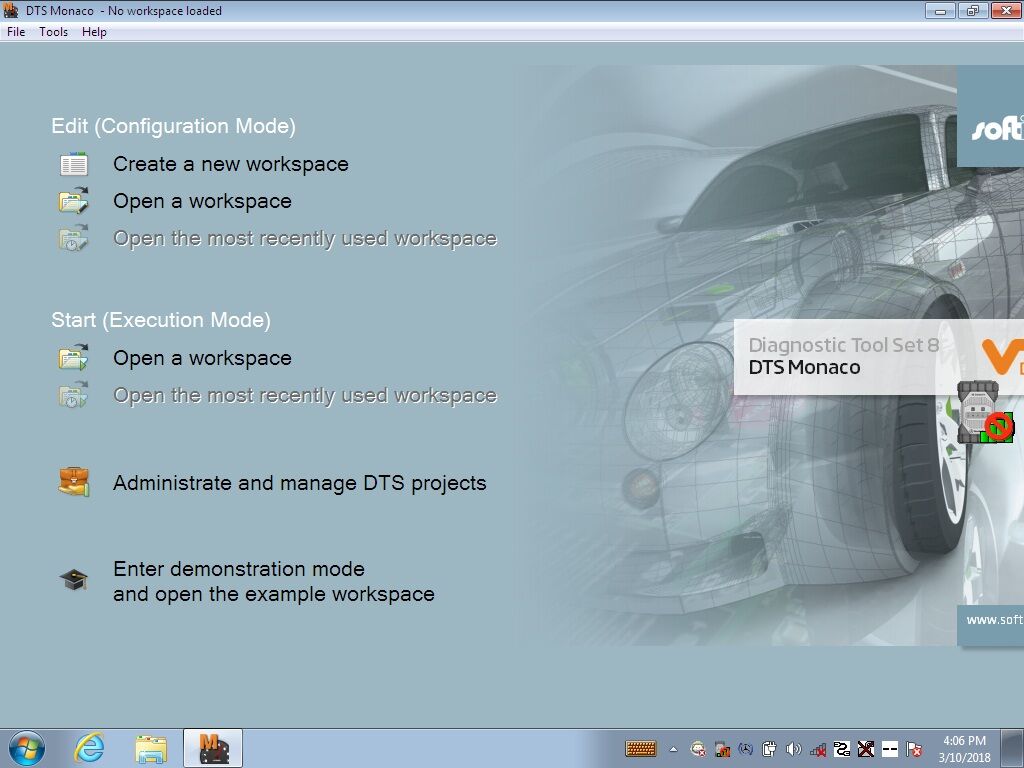Viewport: 1024px width, 768px height.
Task: Choose Open a workspace text under Edit (Configuration Mode)
Action: [202, 201]
